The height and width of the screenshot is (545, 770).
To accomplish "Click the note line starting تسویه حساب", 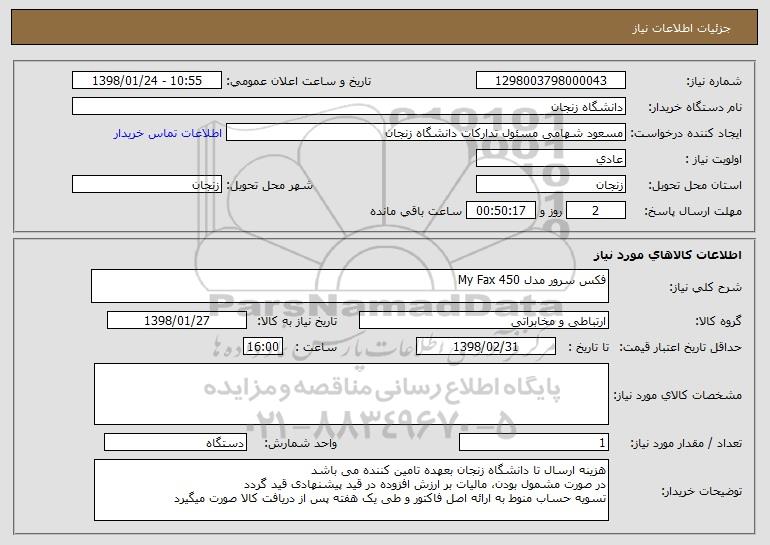I will (390, 498).
